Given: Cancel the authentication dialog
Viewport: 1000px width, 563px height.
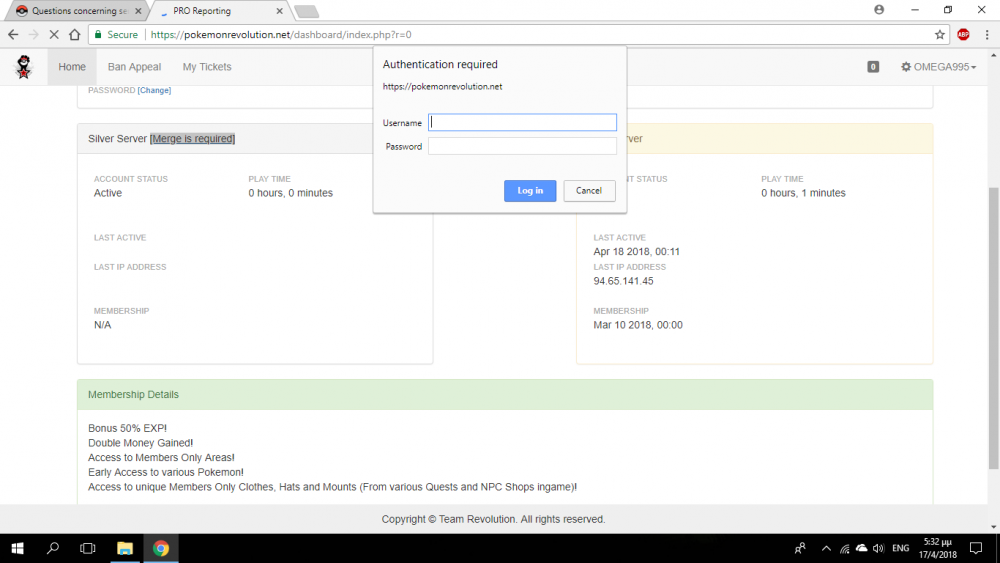Looking at the screenshot, I should pyautogui.click(x=589, y=191).
